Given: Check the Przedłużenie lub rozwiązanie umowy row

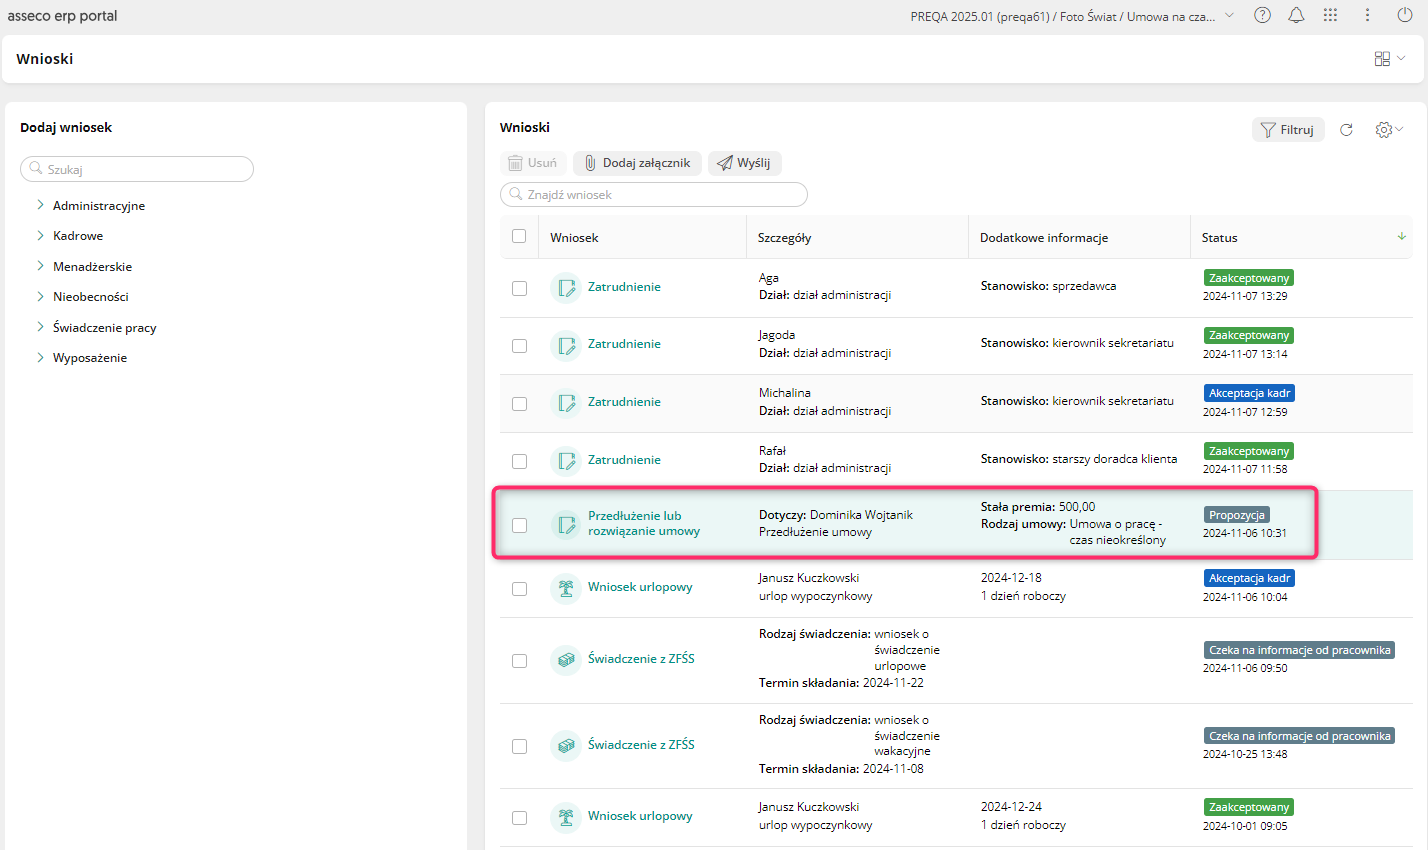Looking at the screenshot, I should pyautogui.click(x=519, y=525).
